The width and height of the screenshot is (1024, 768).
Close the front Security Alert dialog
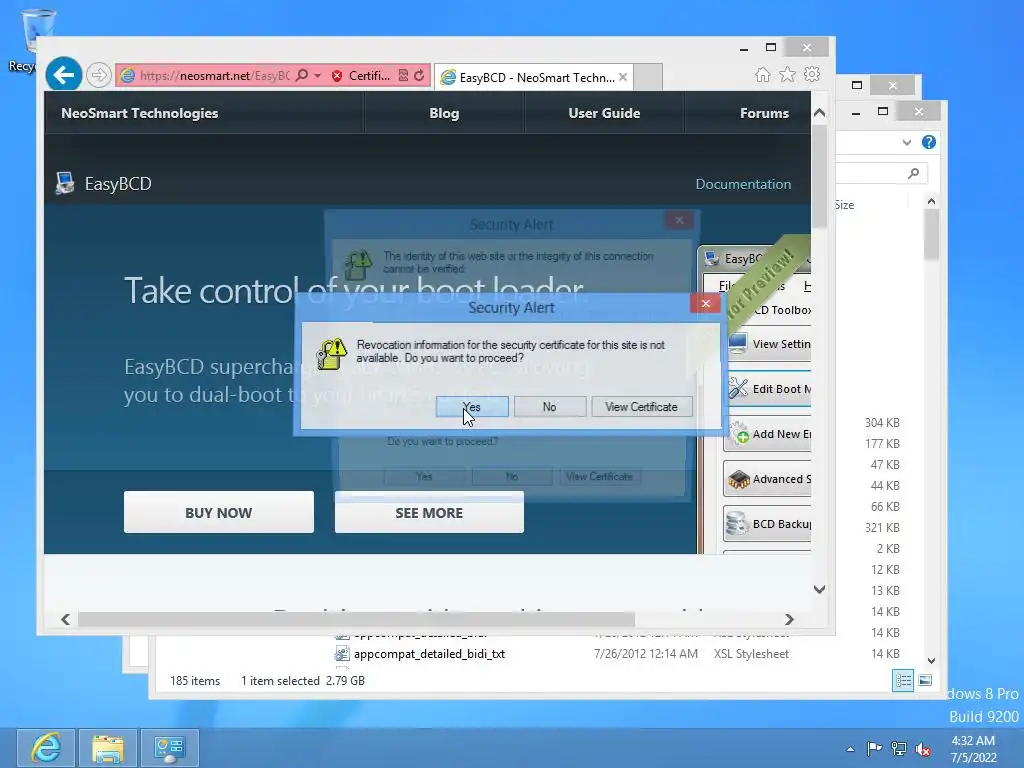(705, 304)
